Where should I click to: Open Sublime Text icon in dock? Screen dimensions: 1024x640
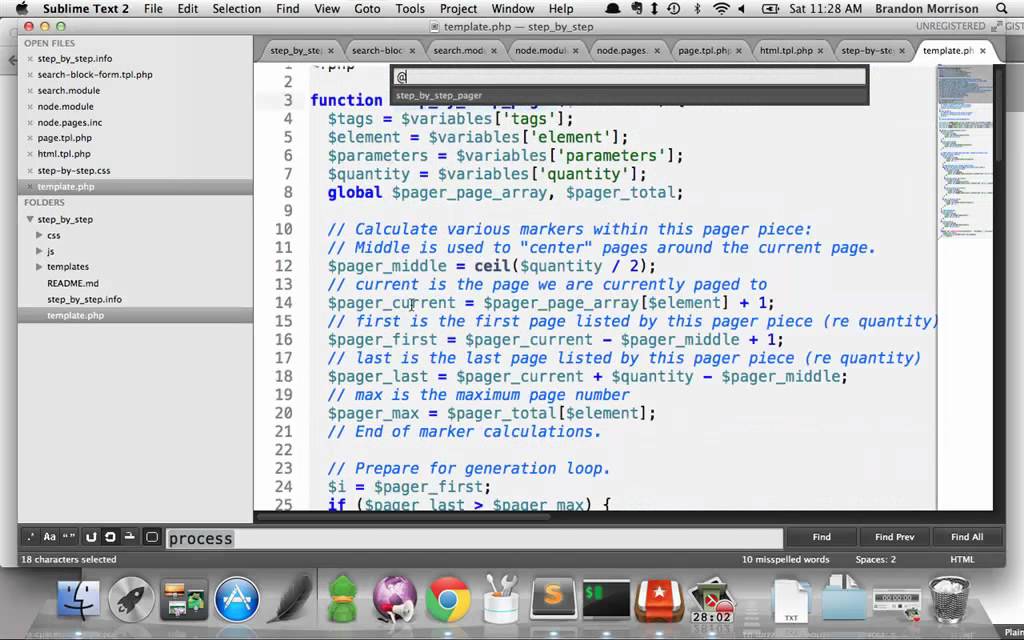pyautogui.click(x=553, y=598)
